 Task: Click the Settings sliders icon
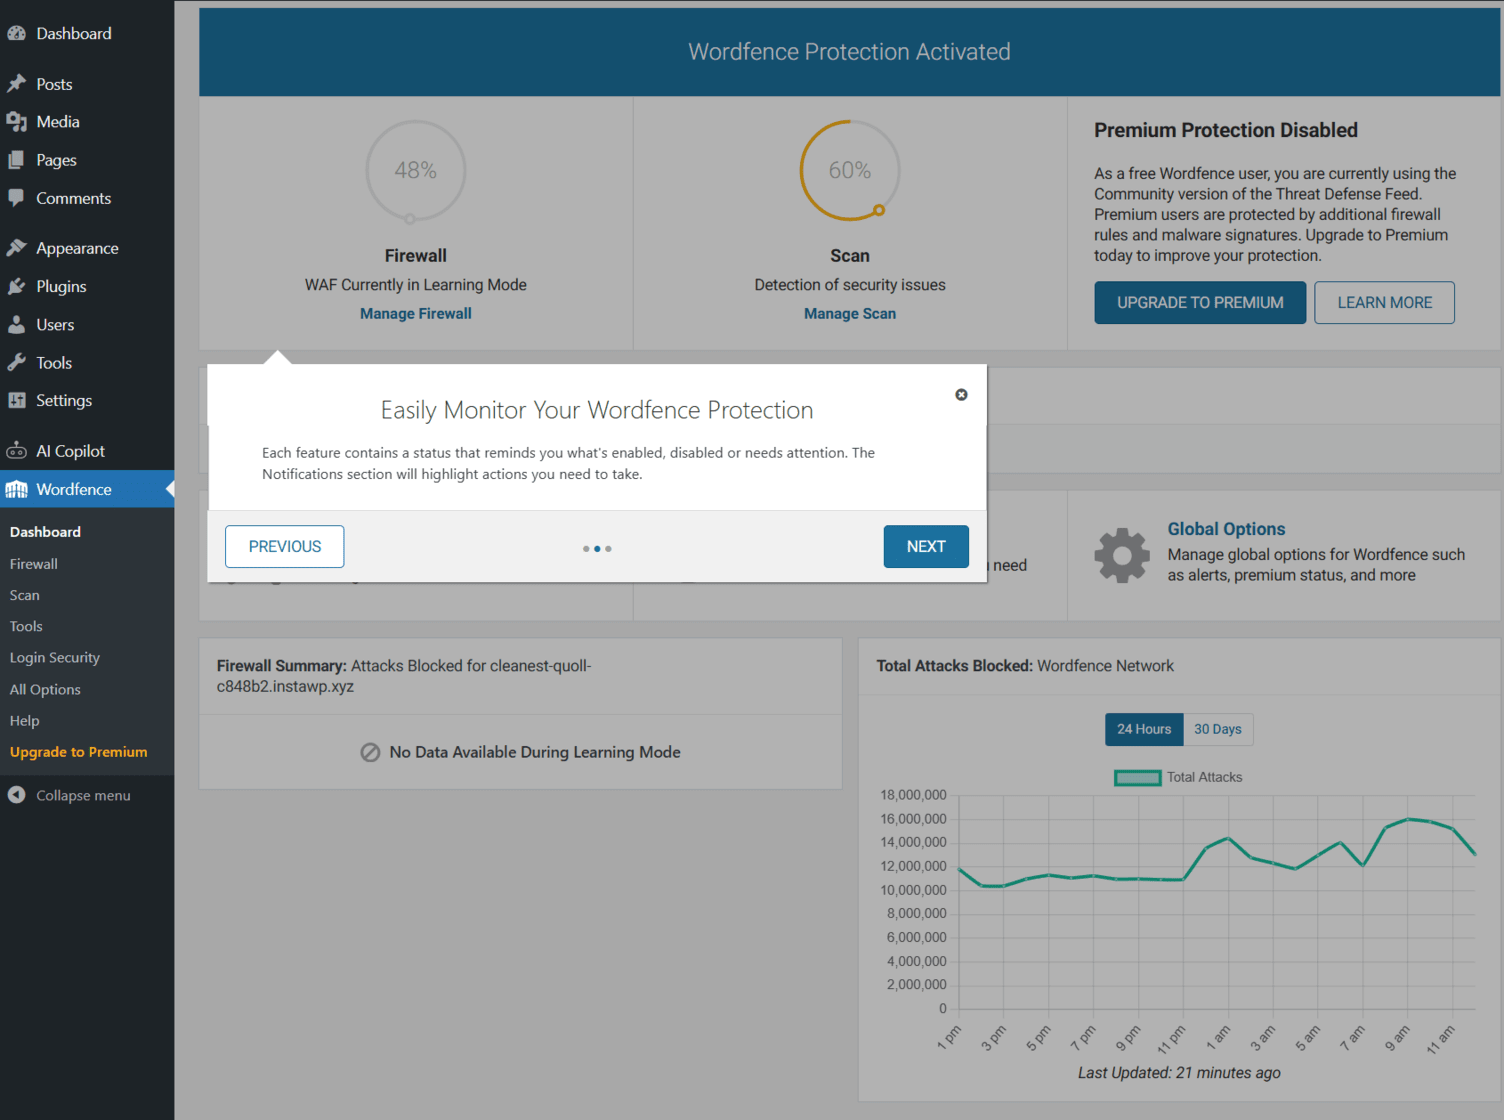click(x=17, y=400)
